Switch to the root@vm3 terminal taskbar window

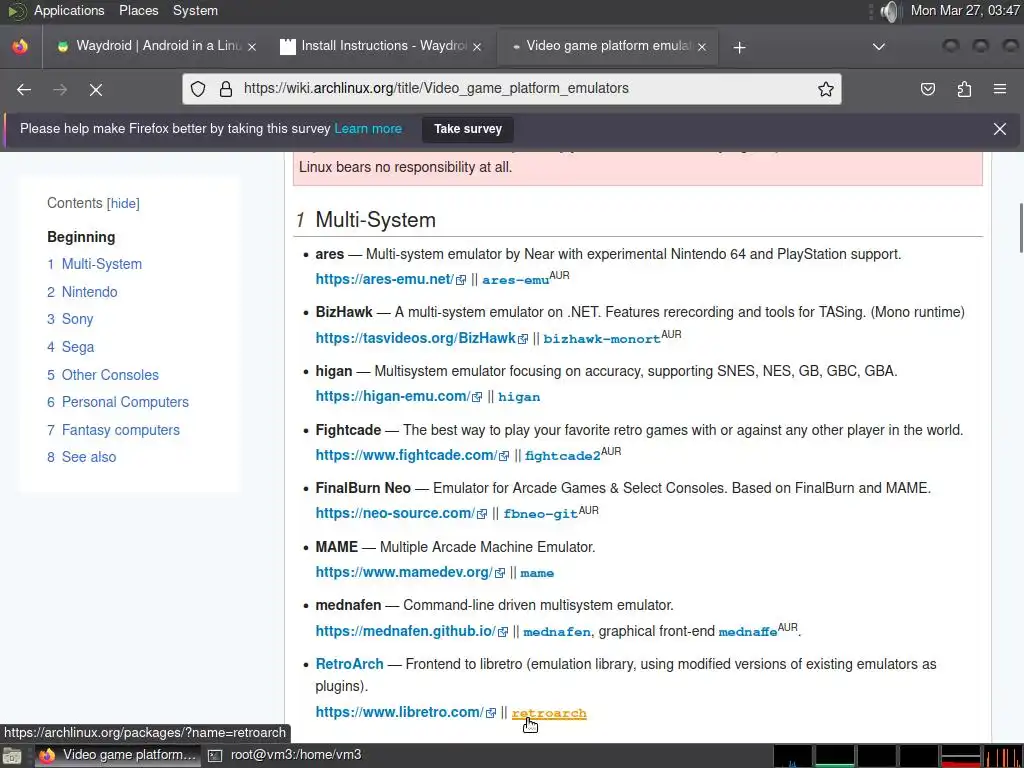(285, 755)
